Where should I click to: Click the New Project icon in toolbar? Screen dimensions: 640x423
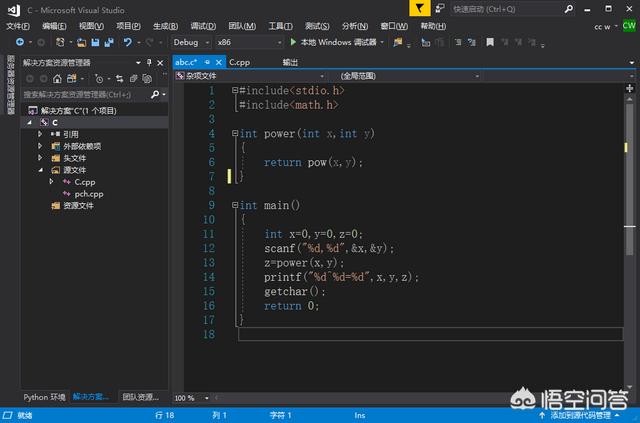coord(60,42)
